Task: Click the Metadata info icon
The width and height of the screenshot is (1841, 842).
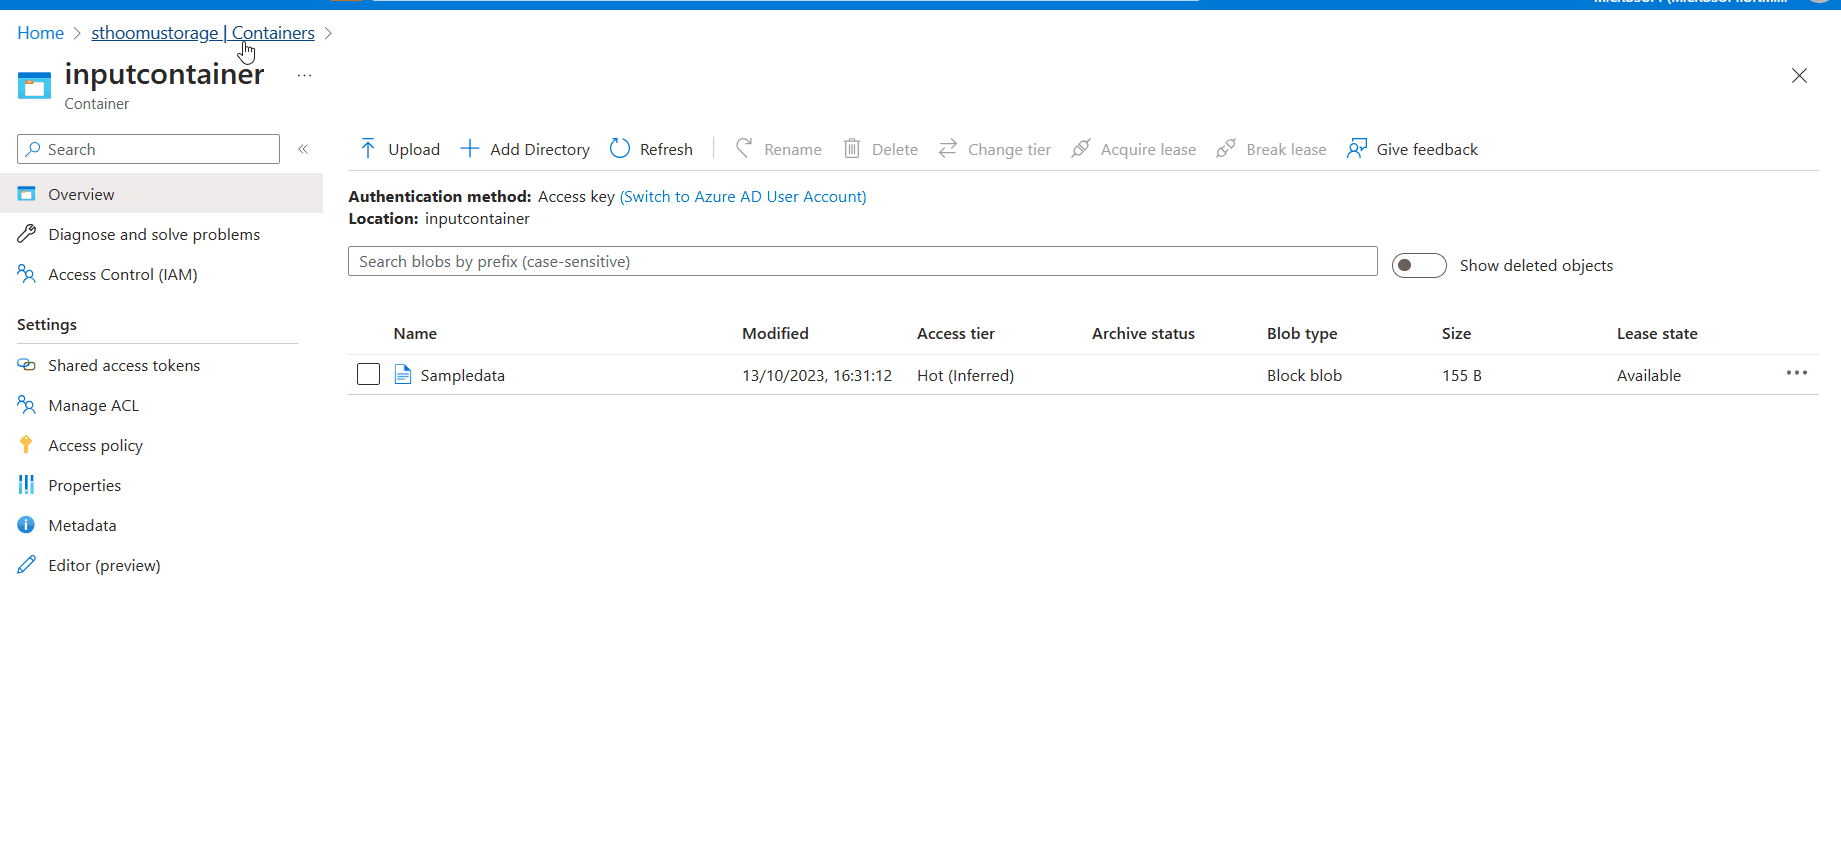Action: click(27, 525)
